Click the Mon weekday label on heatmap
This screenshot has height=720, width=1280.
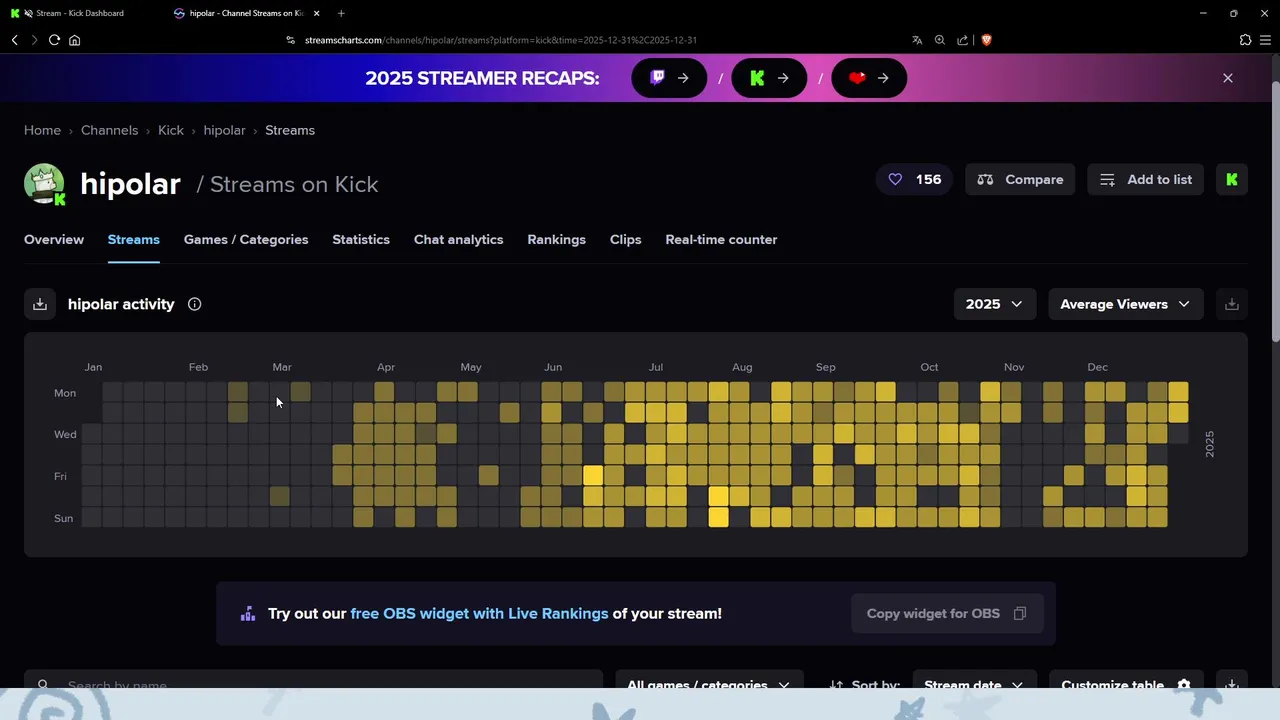pyautogui.click(x=65, y=393)
